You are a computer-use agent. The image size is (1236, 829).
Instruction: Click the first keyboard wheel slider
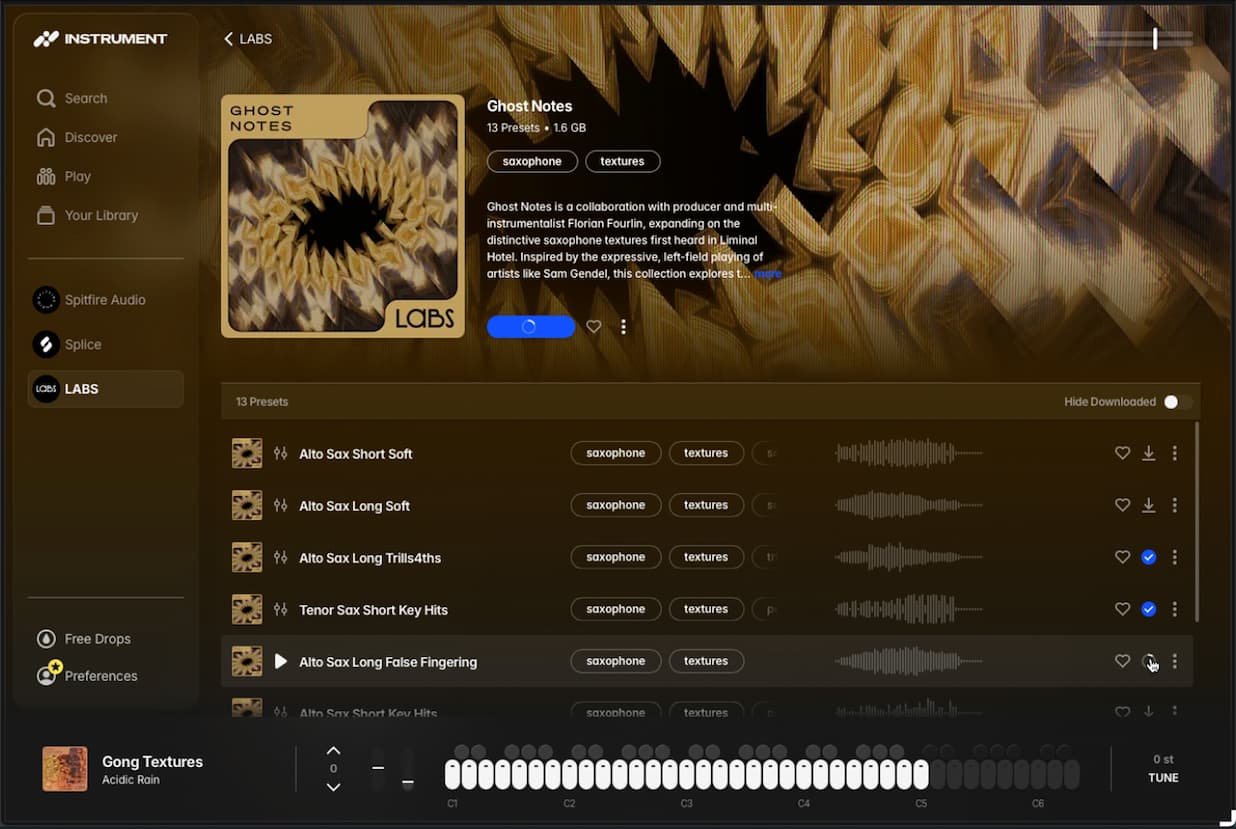378,769
